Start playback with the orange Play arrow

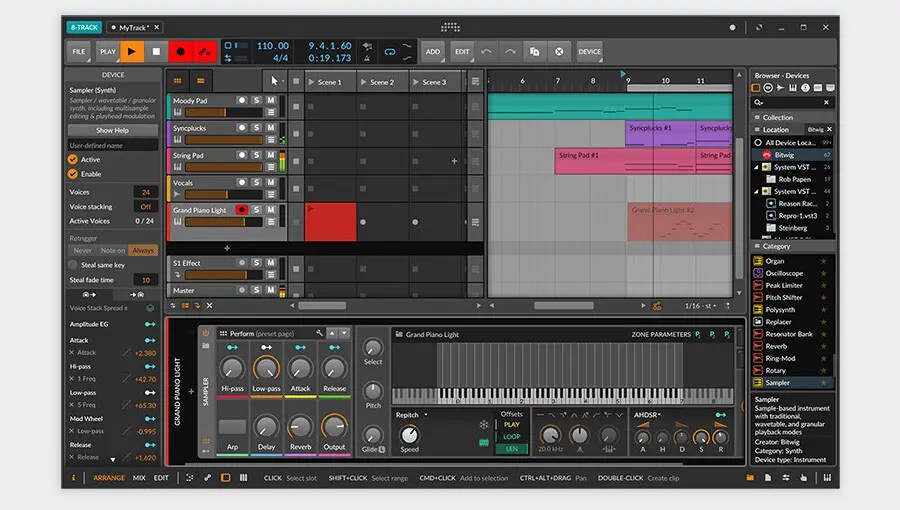pyautogui.click(x=132, y=52)
